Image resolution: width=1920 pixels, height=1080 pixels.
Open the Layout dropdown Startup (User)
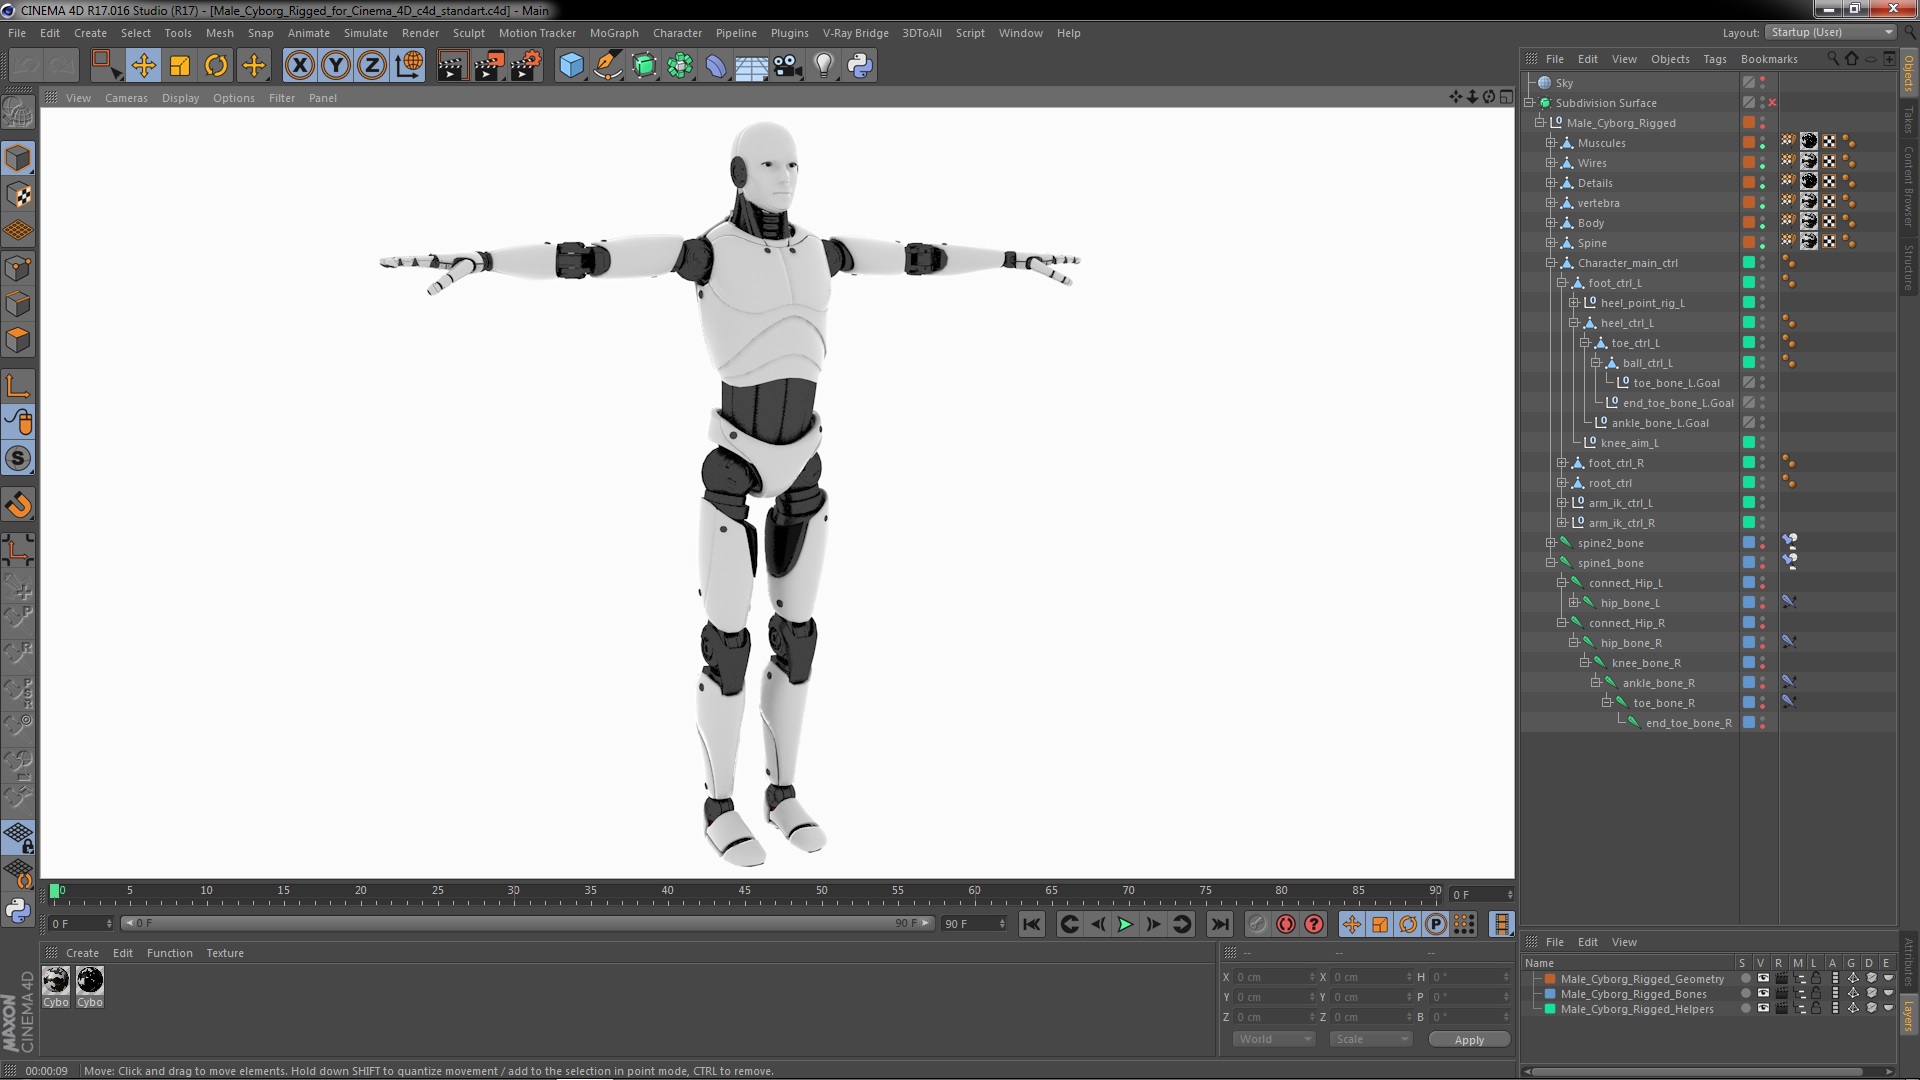coord(1829,33)
